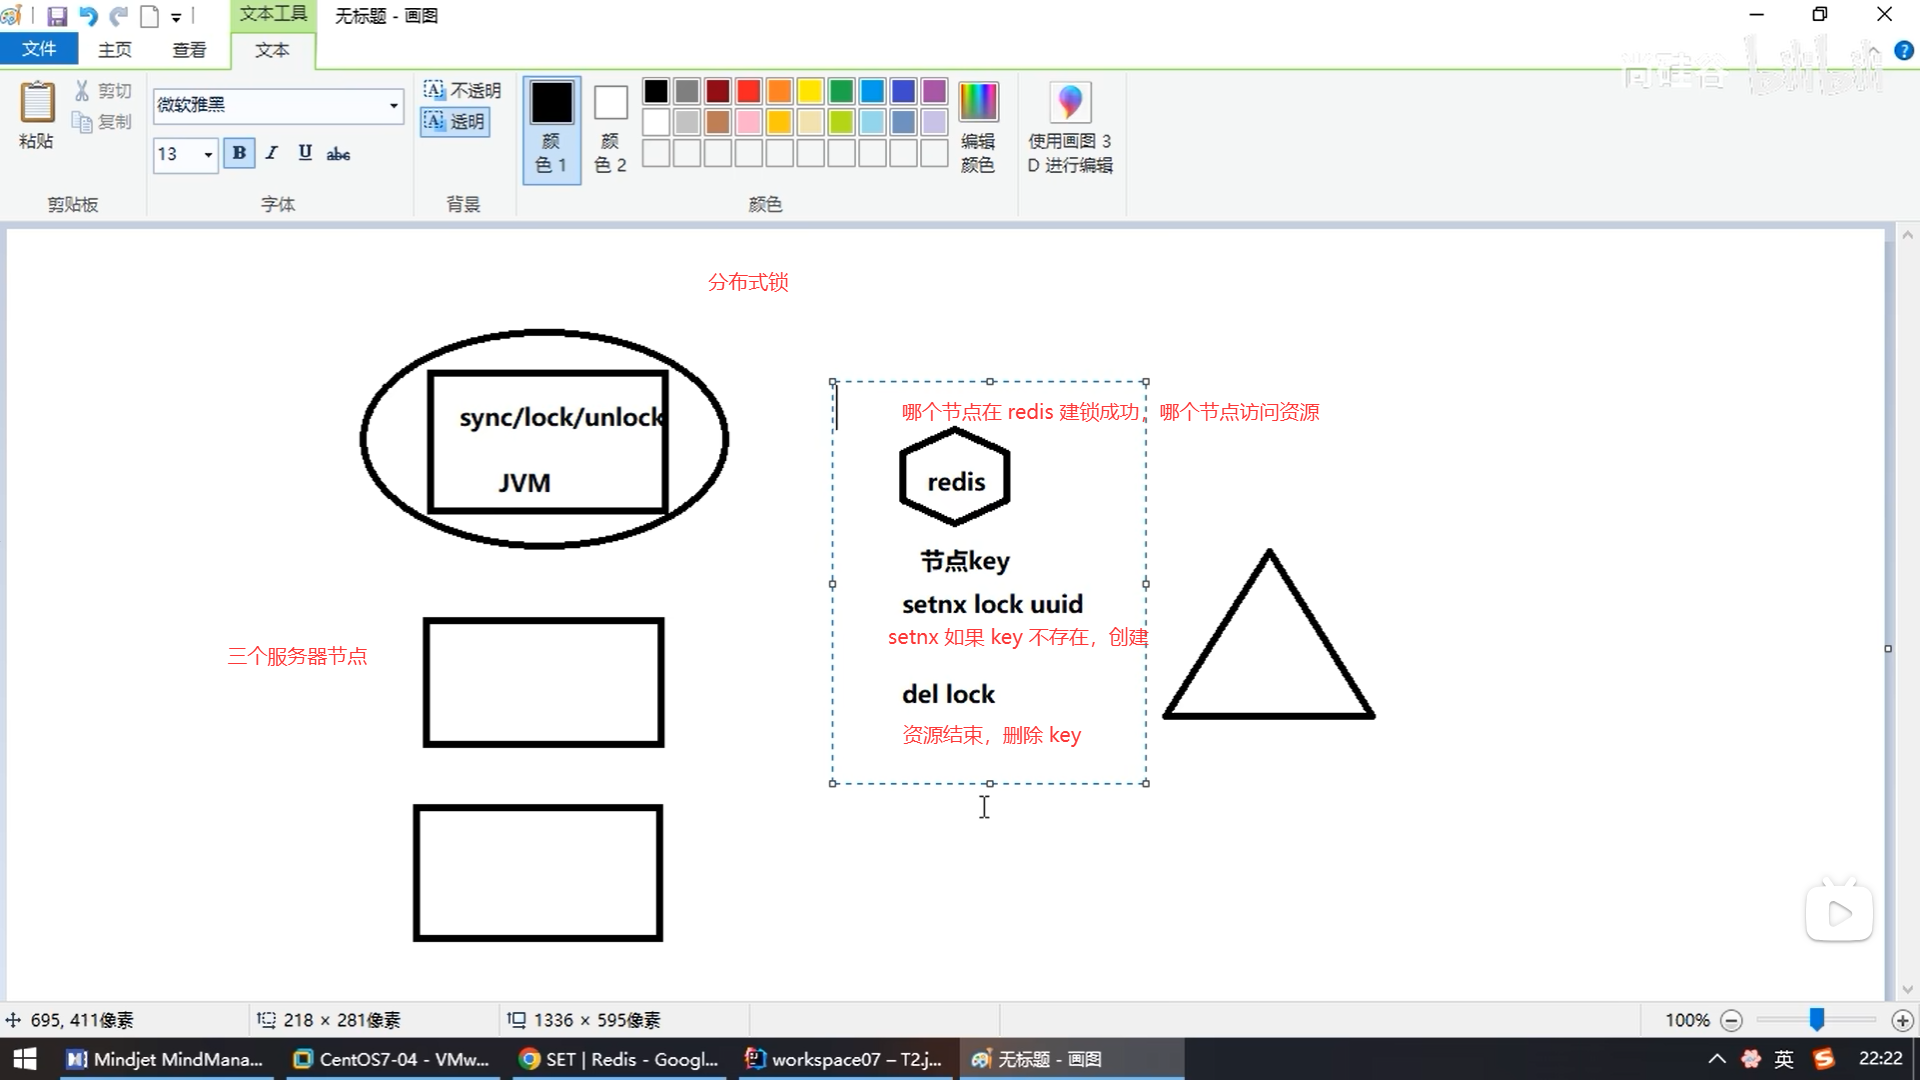Toggle Strikethrough text formatting
This screenshot has height=1080, width=1920.
pos(338,153)
